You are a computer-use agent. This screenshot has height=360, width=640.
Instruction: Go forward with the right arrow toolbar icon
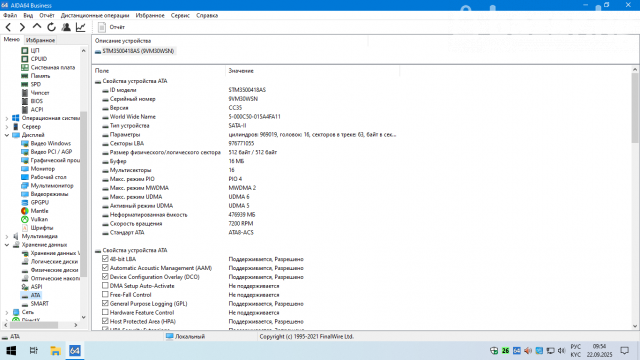point(22,27)
